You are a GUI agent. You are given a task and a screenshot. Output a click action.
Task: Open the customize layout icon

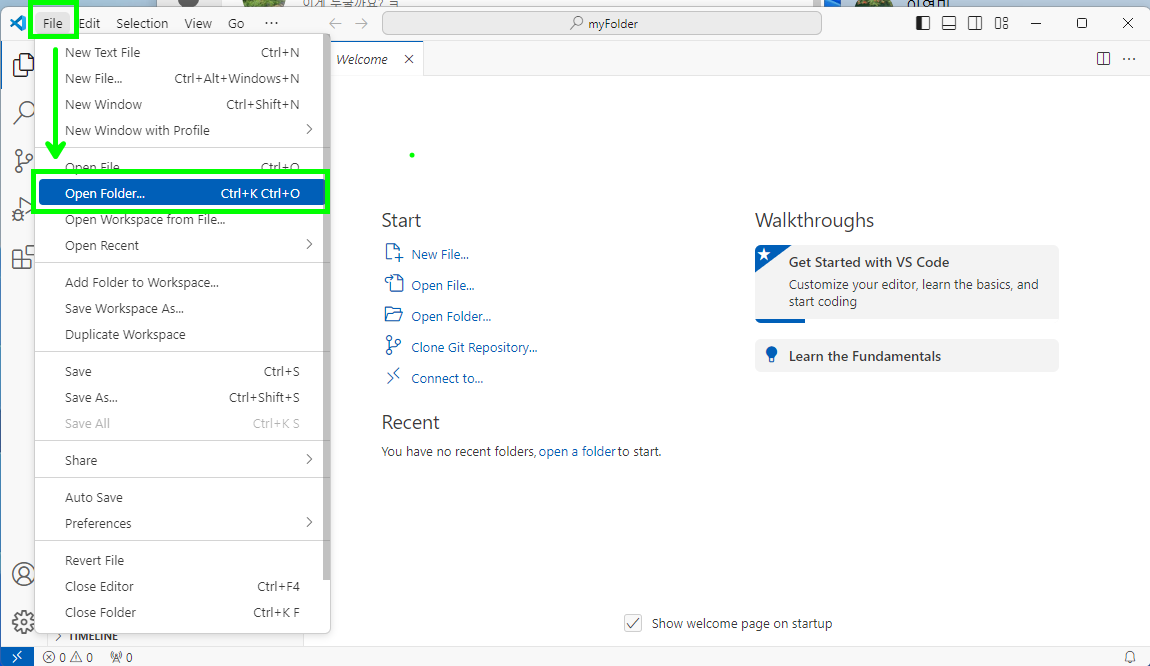coord(1002,23)
